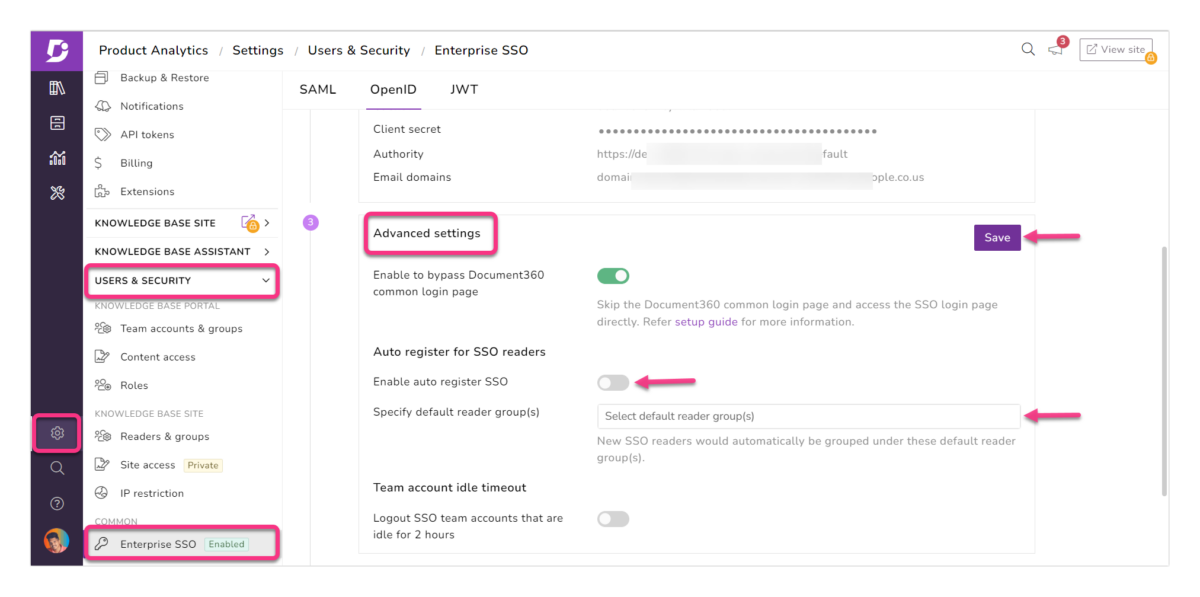Open the settings gear in left rail

click(57, 433)
